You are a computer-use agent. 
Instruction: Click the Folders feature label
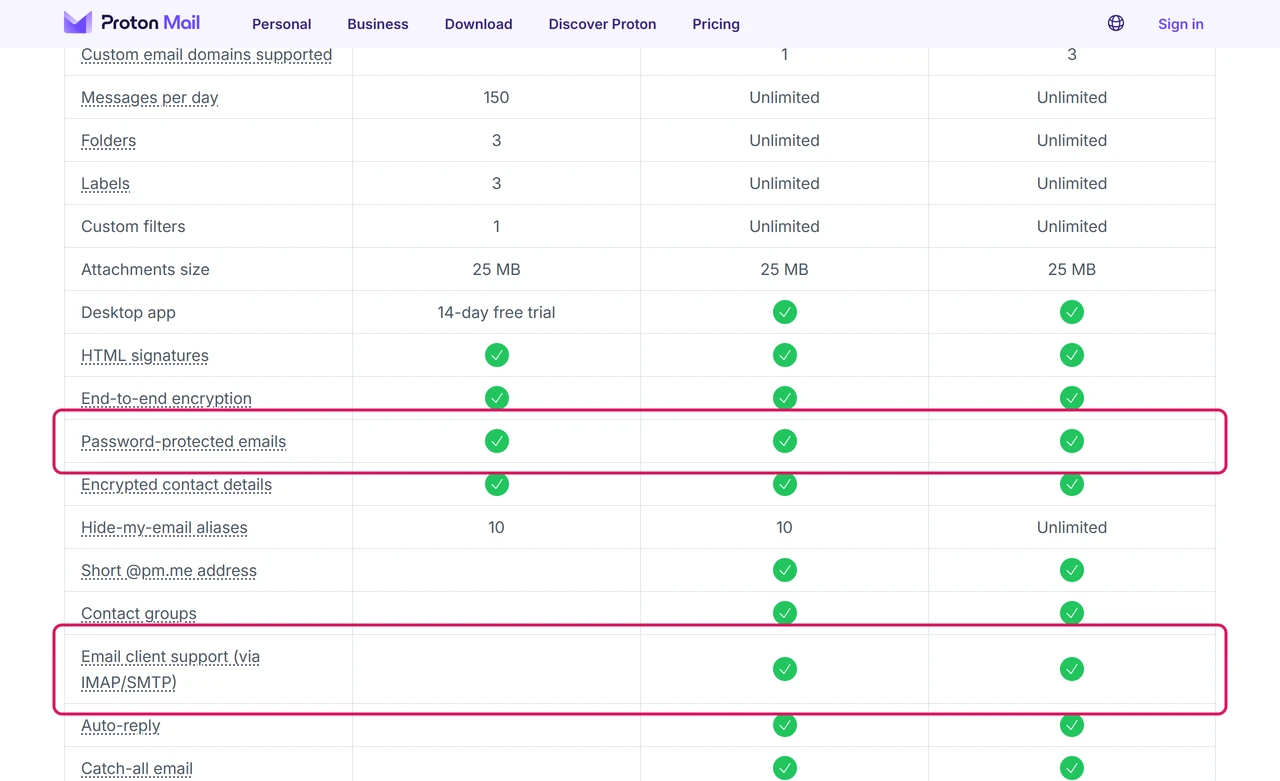[x=108, y=141]
